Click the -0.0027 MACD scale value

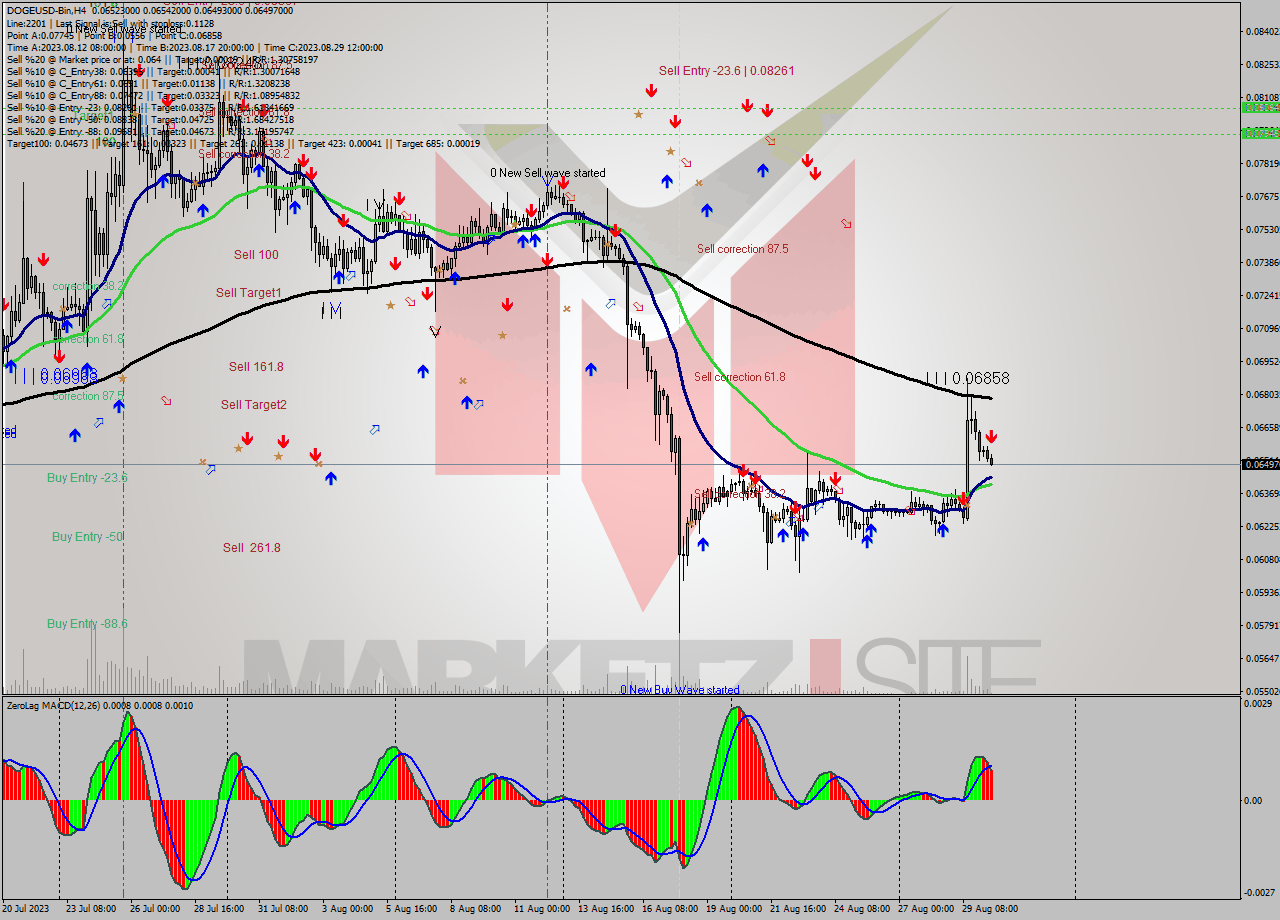coord(1260,892)
